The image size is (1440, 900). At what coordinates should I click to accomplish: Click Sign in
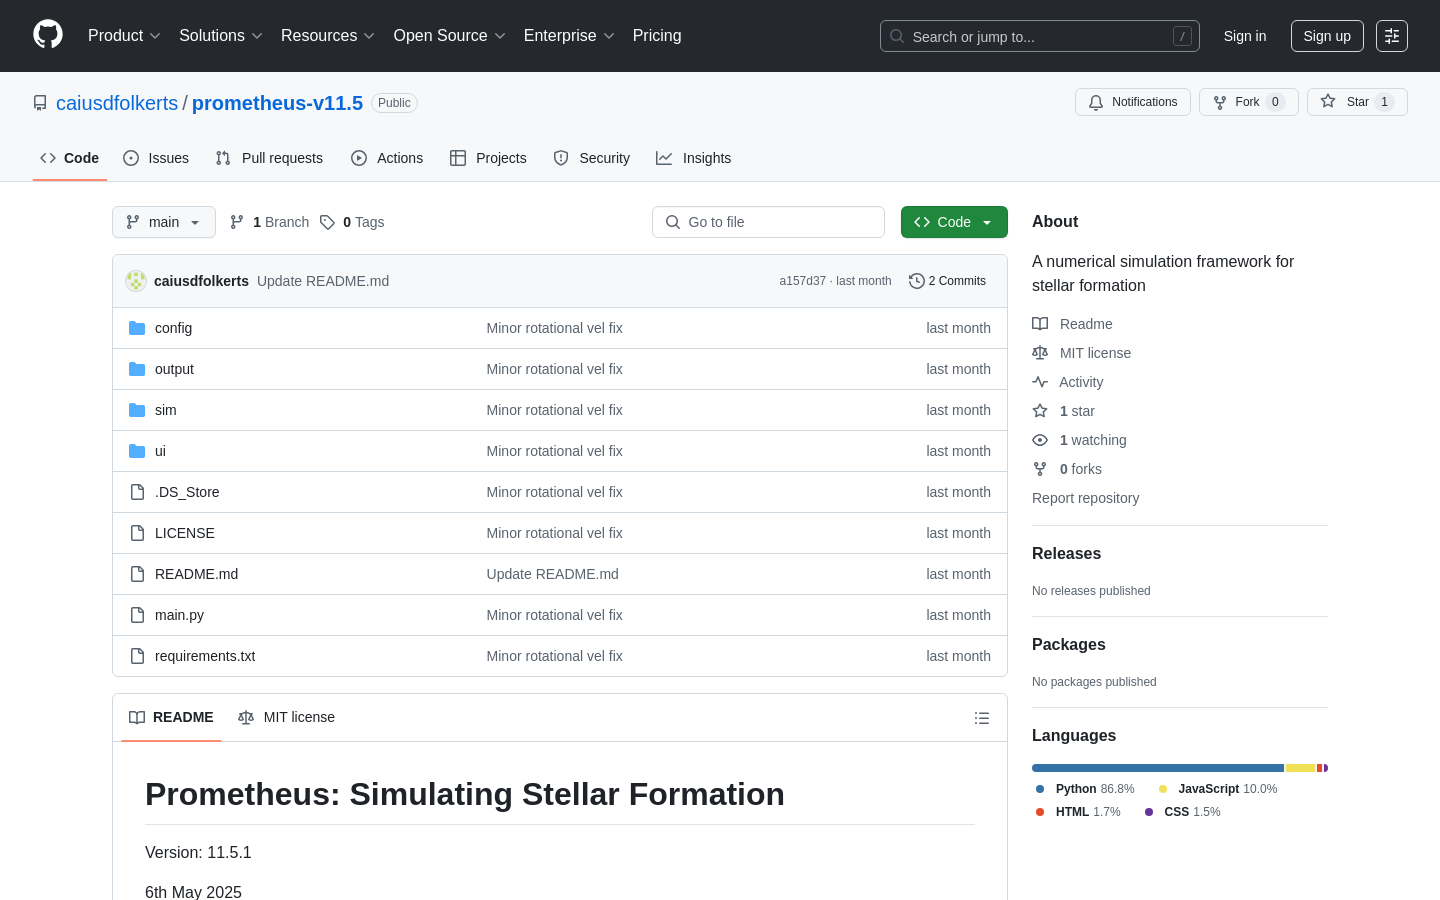[x=1245, y=36]
